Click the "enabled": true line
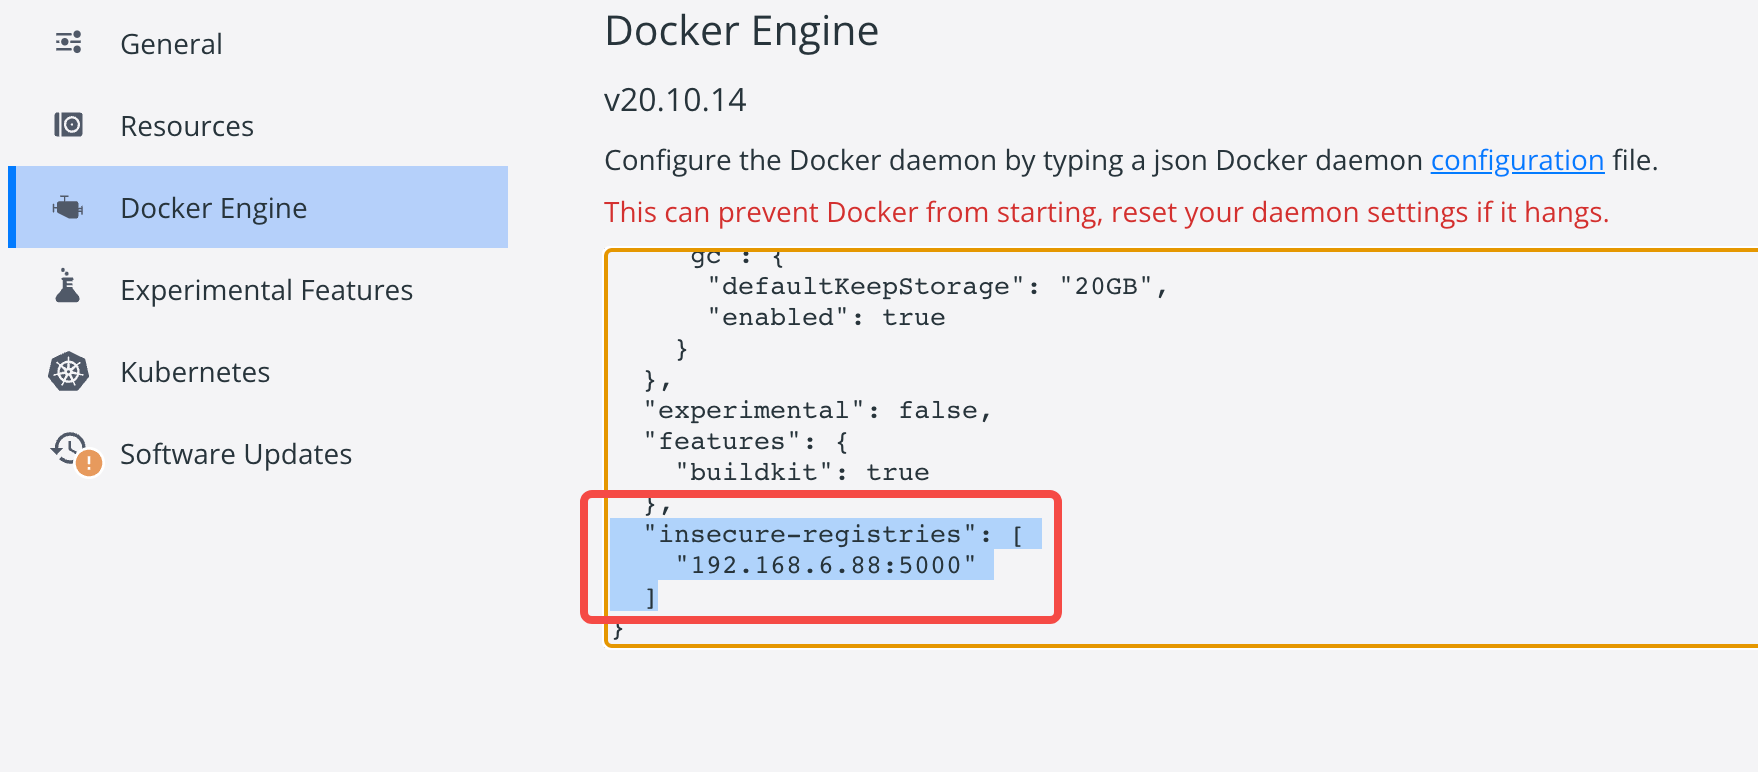Screen dimensions: 1758x772 pyautogui.click(x=826, y=318)
